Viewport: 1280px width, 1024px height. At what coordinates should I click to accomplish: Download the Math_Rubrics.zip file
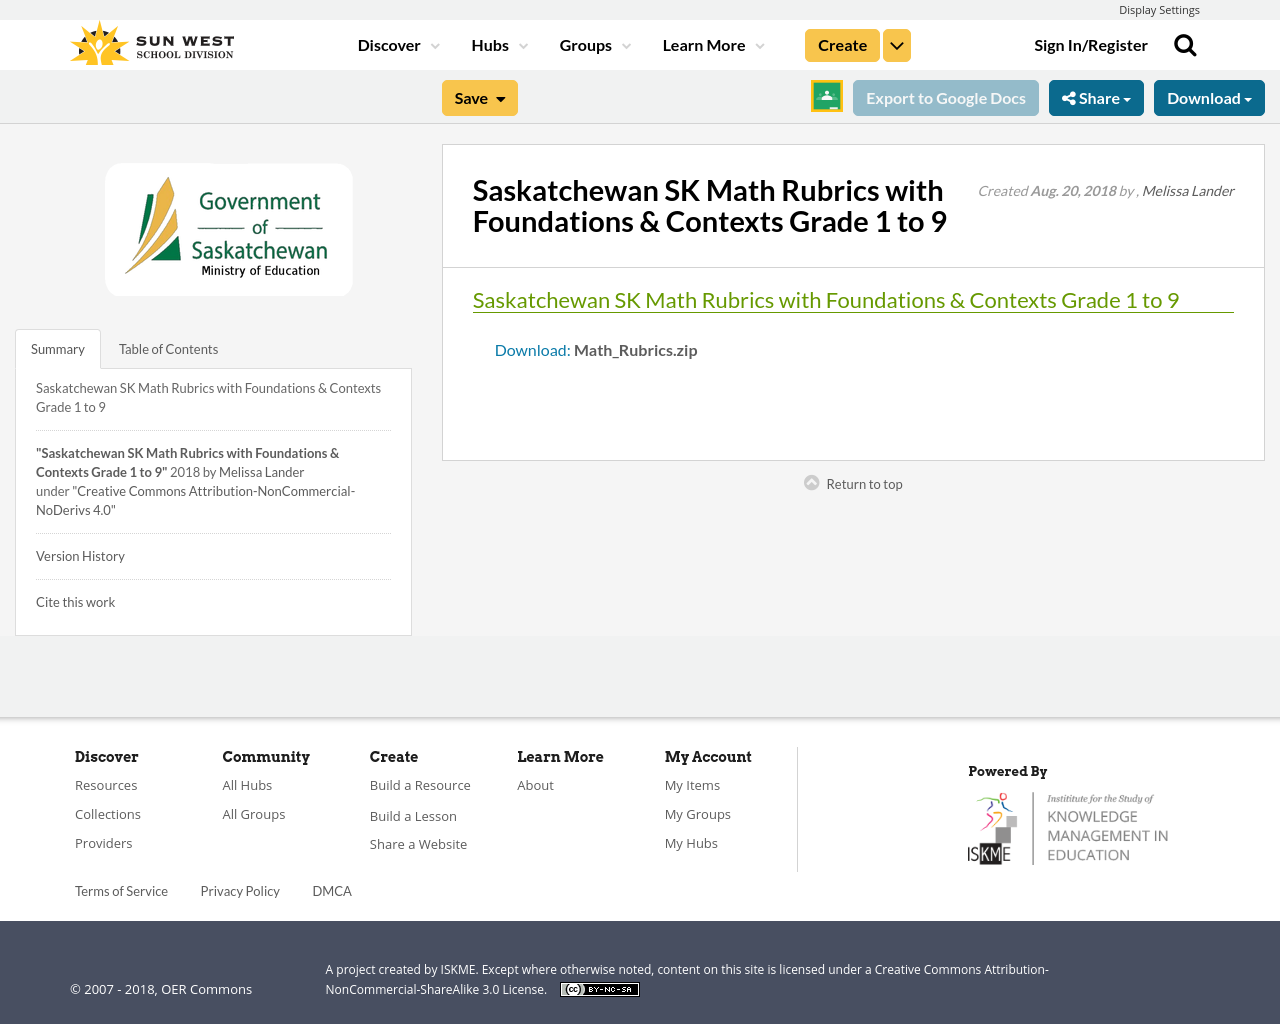tap(531, 349)
